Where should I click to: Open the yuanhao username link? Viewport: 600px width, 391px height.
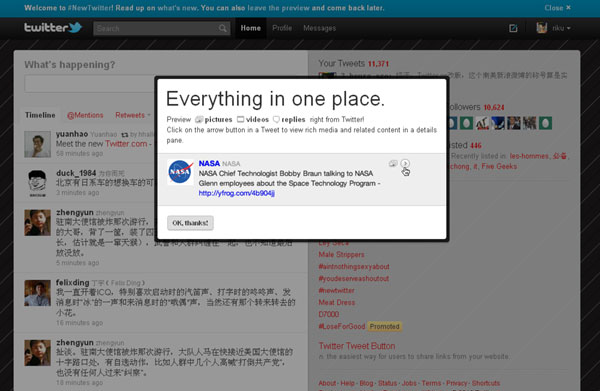click(72, 134)
